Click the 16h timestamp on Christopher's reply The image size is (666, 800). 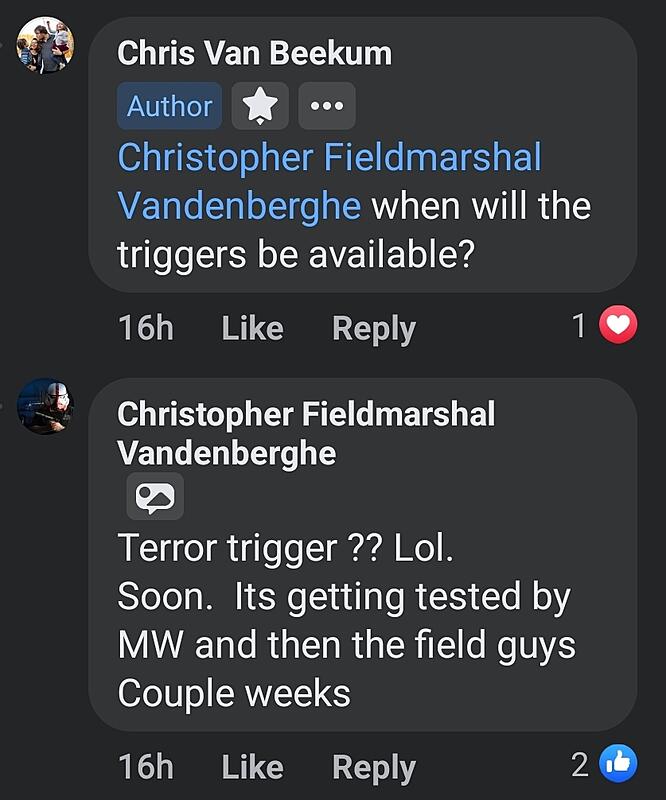coord(146,766)
